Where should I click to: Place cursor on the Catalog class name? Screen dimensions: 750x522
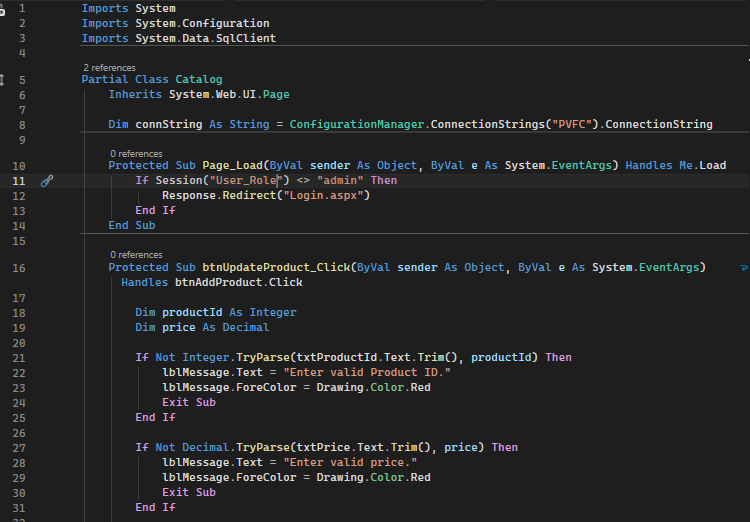[x=198, y=79]
